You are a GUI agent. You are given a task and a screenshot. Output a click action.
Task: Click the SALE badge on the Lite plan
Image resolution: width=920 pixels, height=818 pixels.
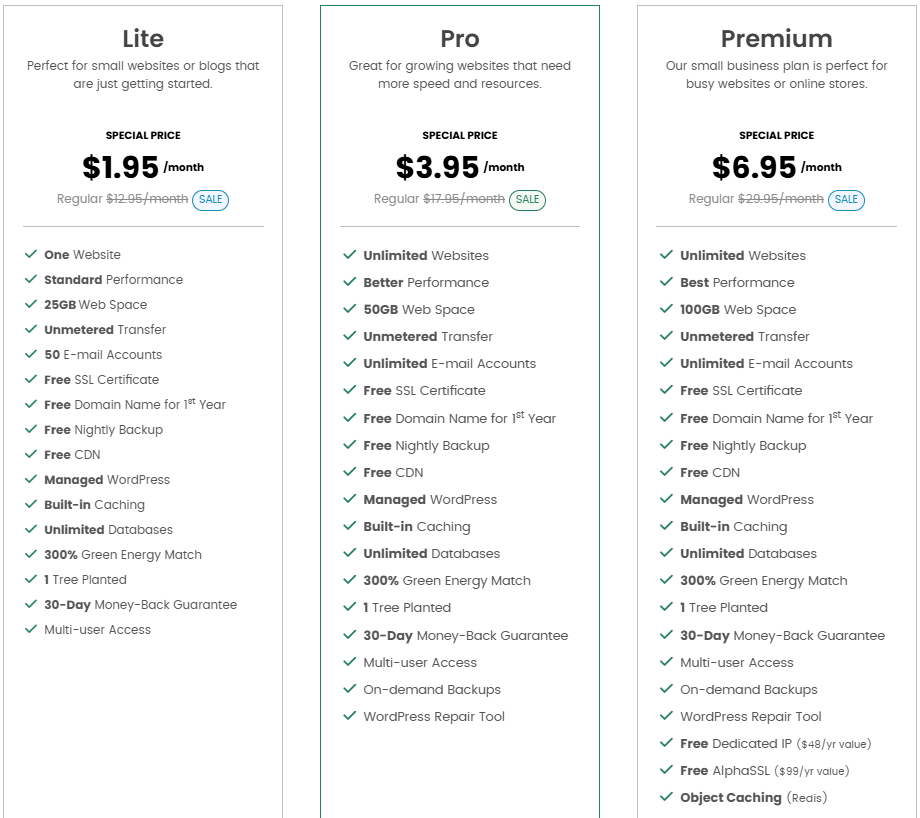click(210, 200)
